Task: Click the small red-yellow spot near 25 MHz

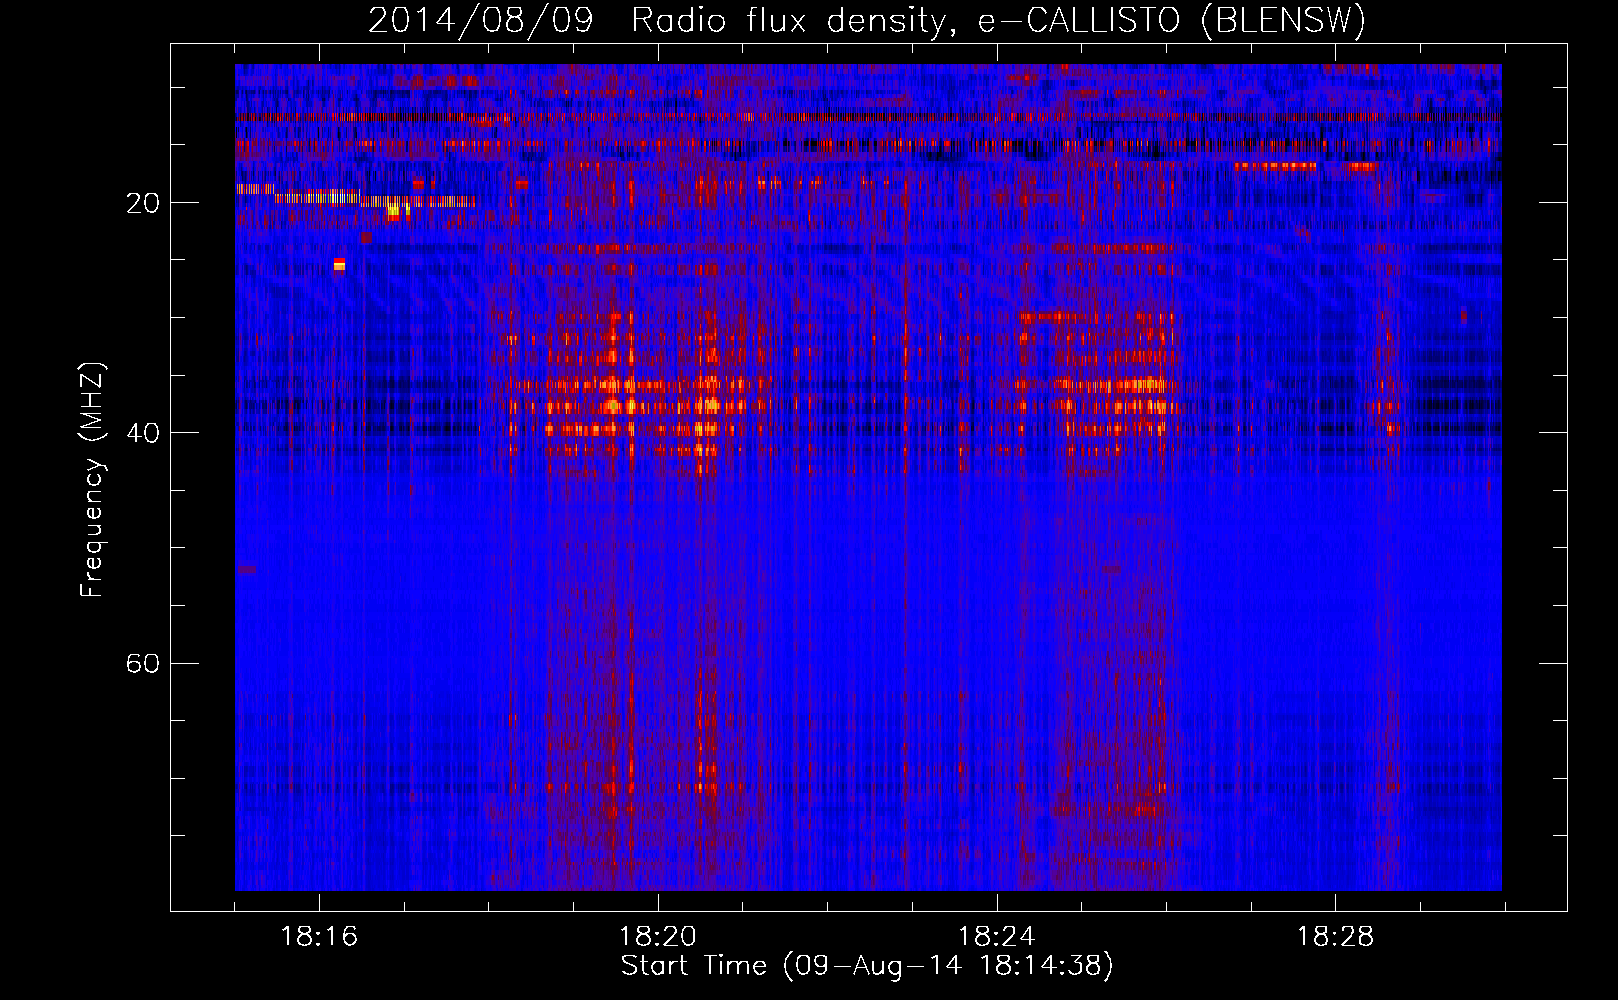Action: point(339,264)
